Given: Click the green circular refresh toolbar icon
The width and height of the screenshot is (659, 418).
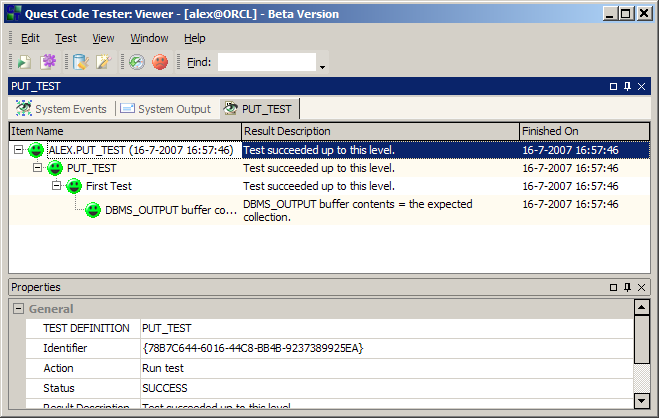Looking at the screenshot, I should pyautogui.click(x=136, y=62).
